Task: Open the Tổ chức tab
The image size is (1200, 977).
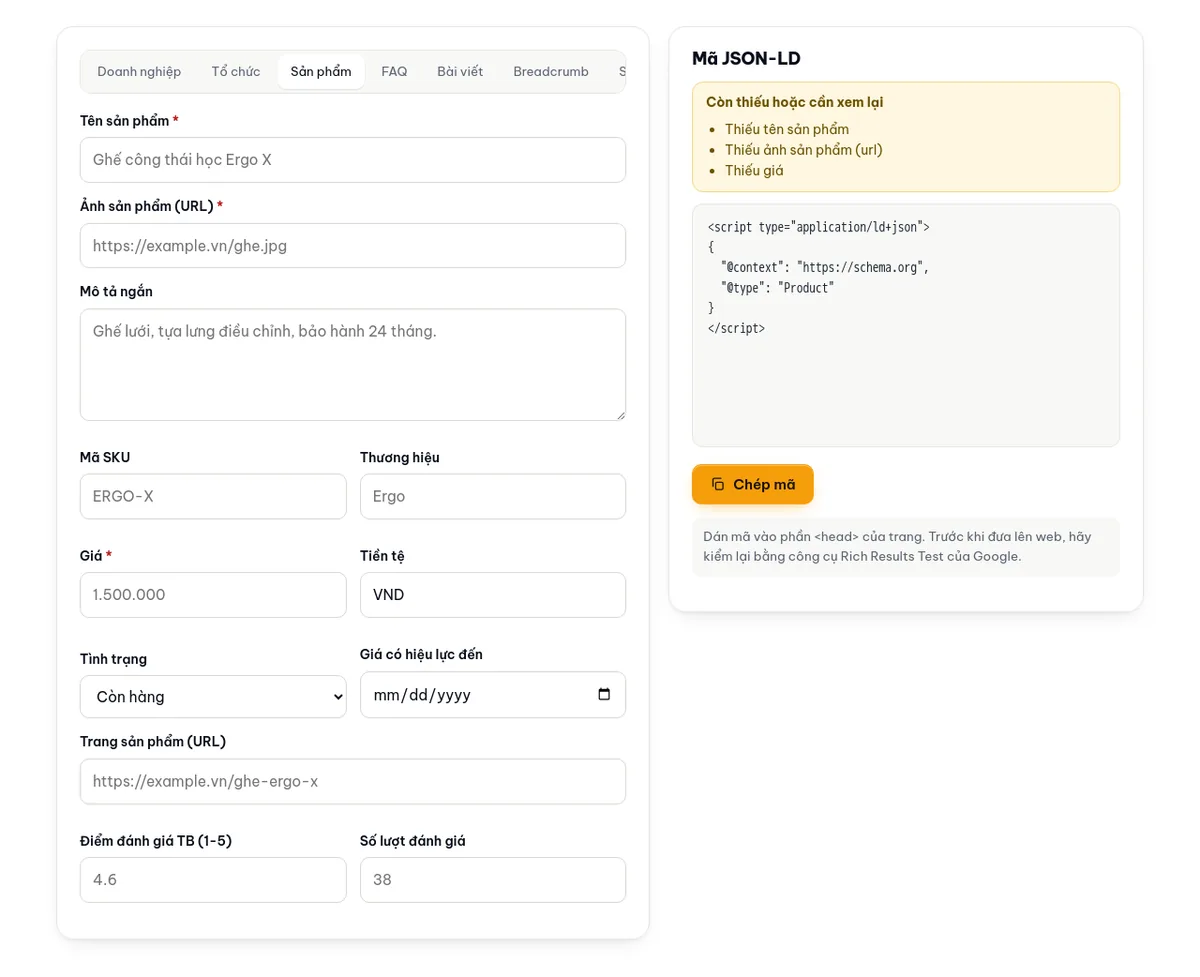Action: 236,72
